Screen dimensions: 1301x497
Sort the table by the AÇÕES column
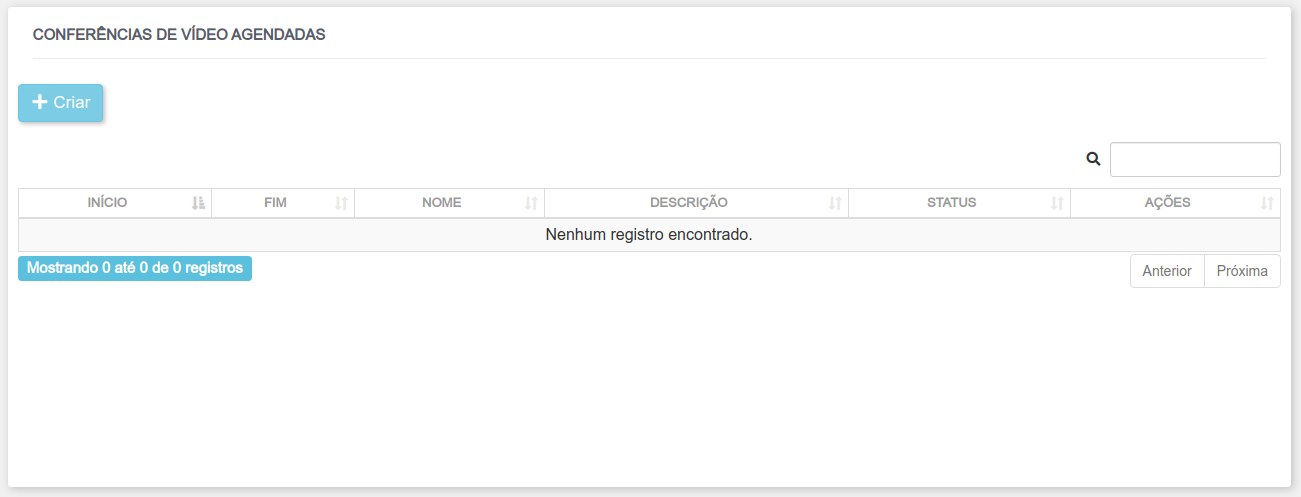(1175, 203)
